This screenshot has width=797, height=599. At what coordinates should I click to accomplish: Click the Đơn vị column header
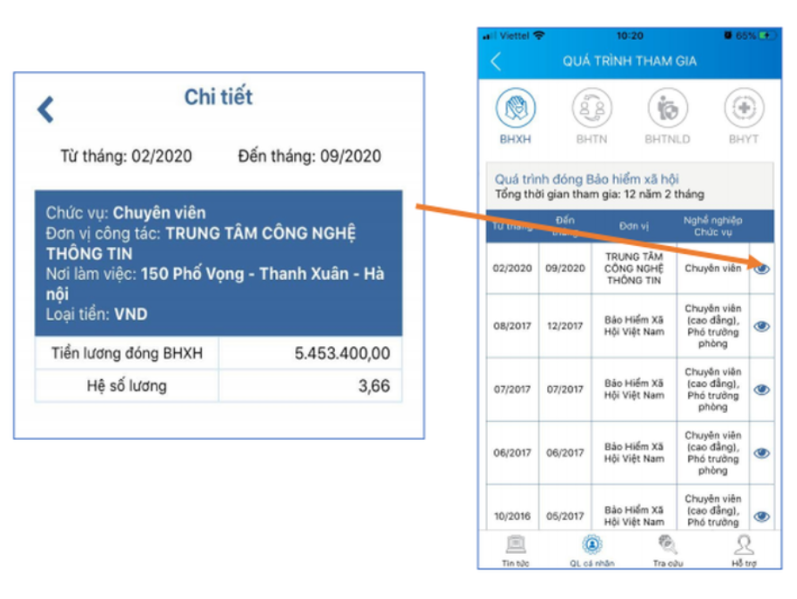(634, 225)
